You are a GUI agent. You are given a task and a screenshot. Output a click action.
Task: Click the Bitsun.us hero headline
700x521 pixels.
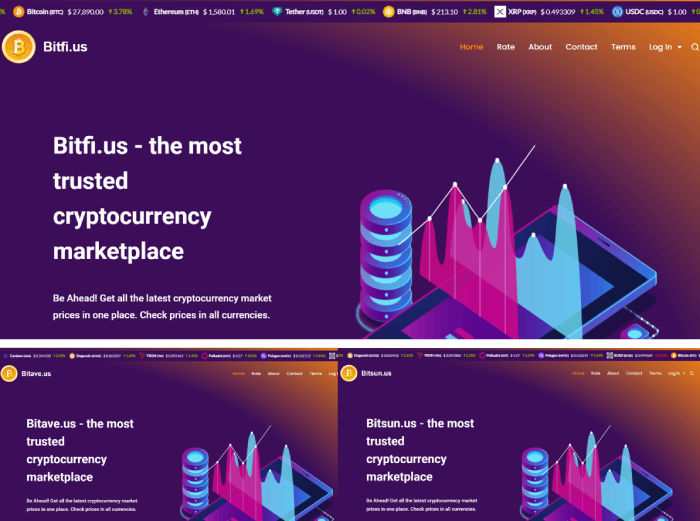[x=420, y=450]
